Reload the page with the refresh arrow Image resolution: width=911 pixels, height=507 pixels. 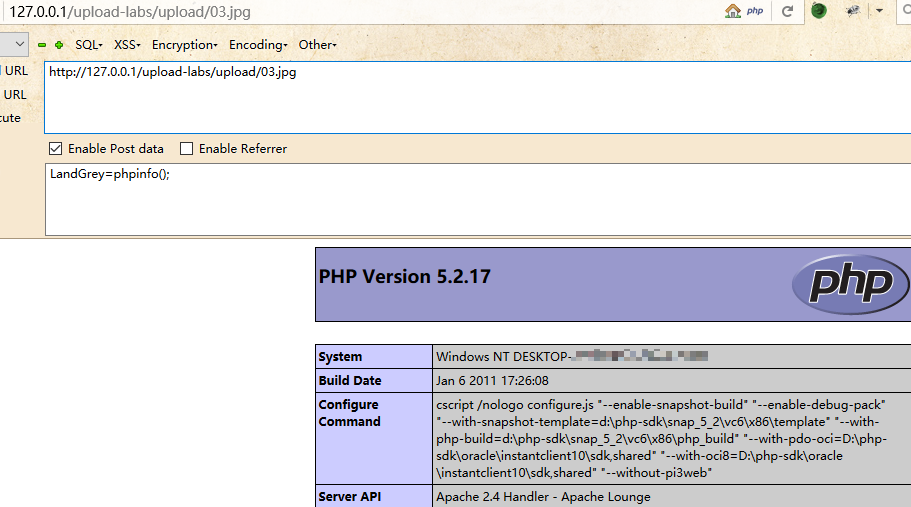[787, 11]
